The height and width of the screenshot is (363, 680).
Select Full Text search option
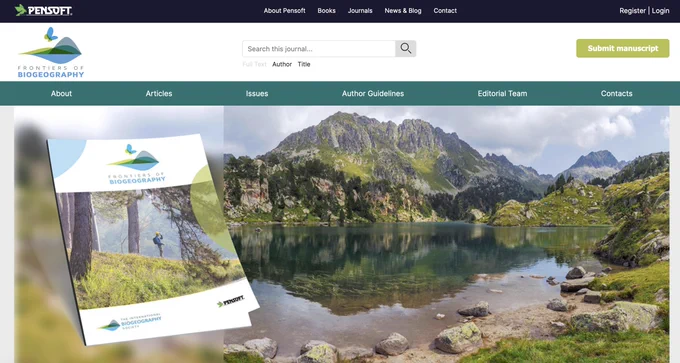pyautogui.click(x=254, y=64)
